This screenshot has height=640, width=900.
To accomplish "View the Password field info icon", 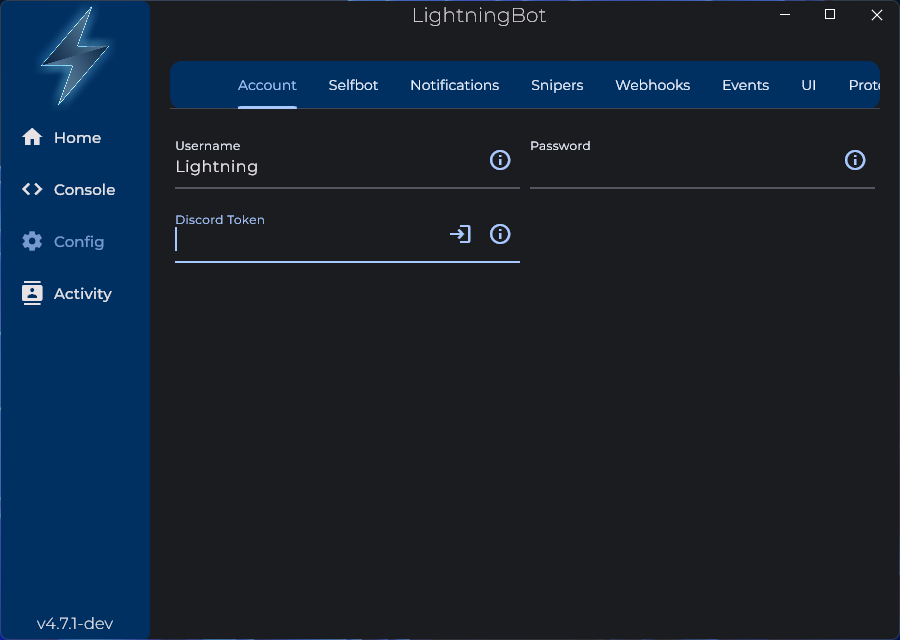I will (855, 160).
